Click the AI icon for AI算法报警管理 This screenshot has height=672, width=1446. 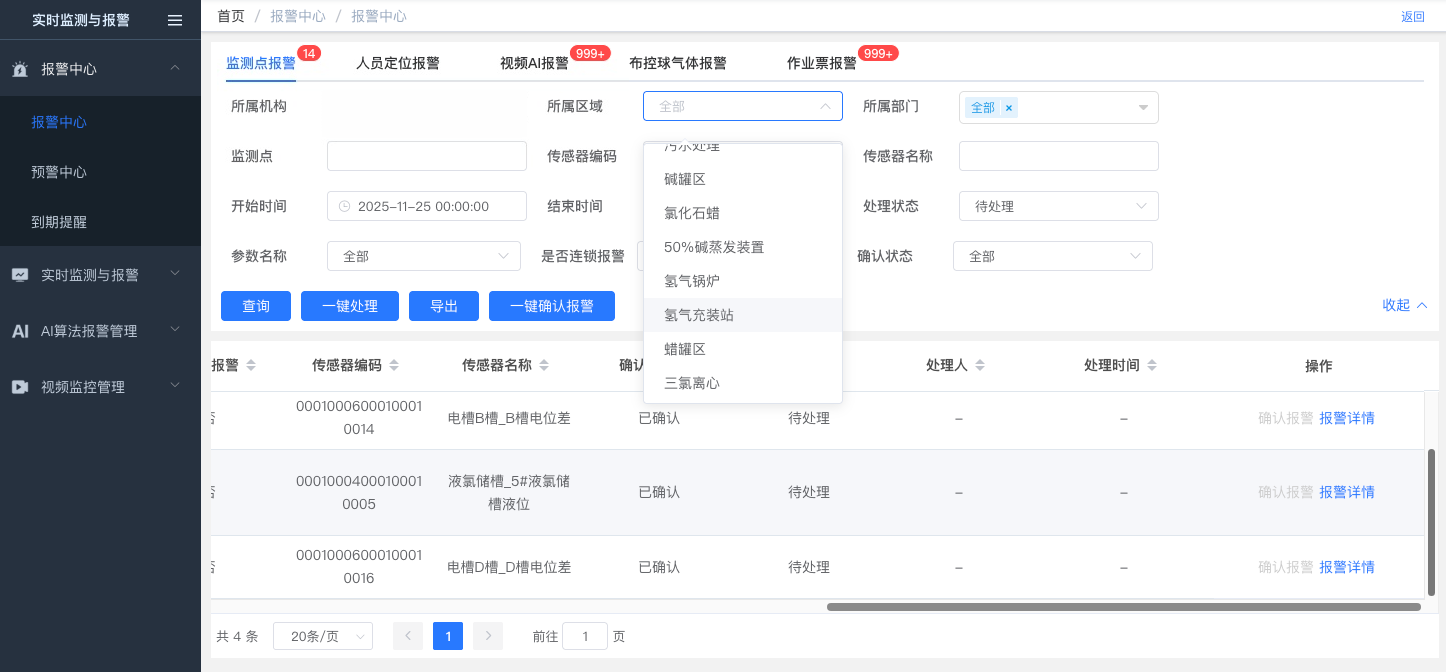pyautogui.click(x=20, y=331)
